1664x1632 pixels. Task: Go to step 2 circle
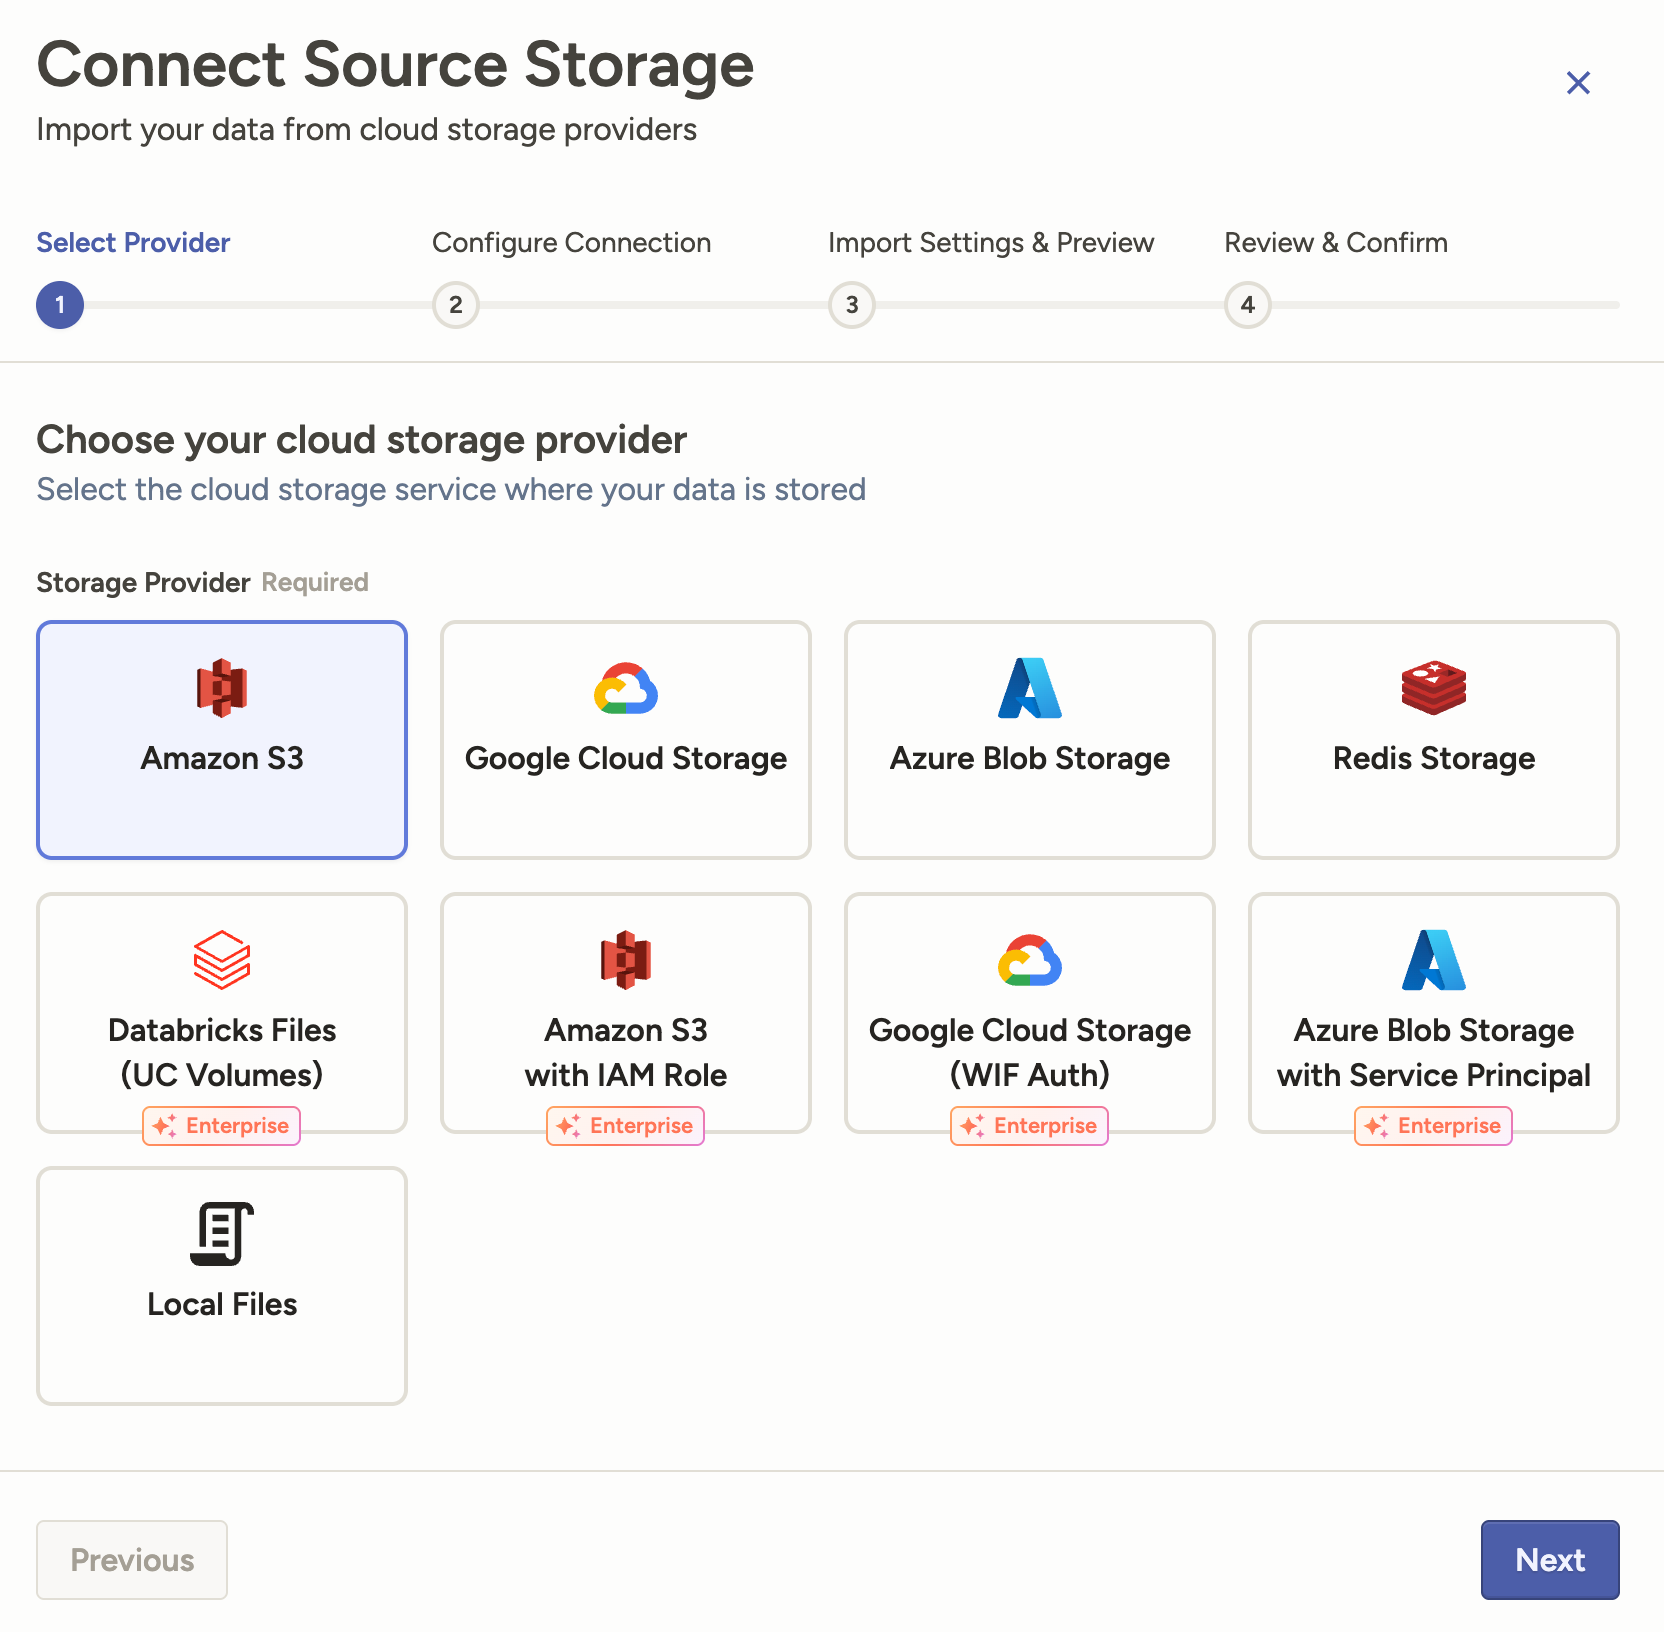pos(456,305)
